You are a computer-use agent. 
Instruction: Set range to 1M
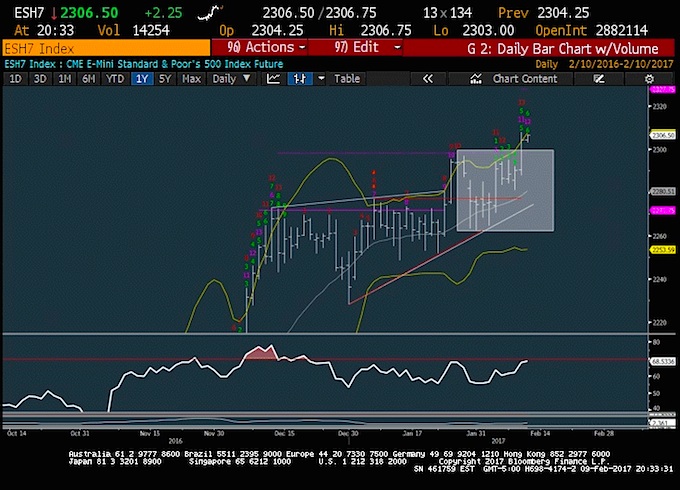click(x=65, y=79)
